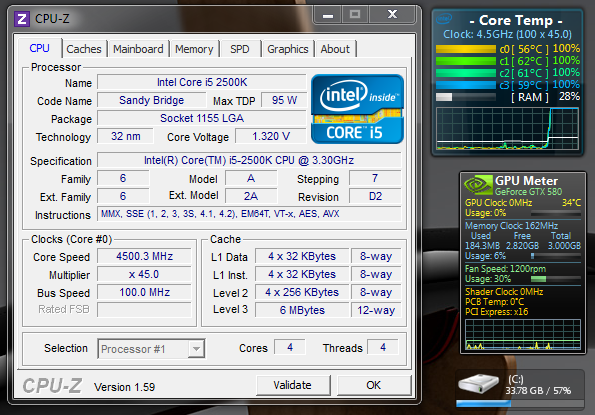Click the Validate button

click(x=293, y=385)
